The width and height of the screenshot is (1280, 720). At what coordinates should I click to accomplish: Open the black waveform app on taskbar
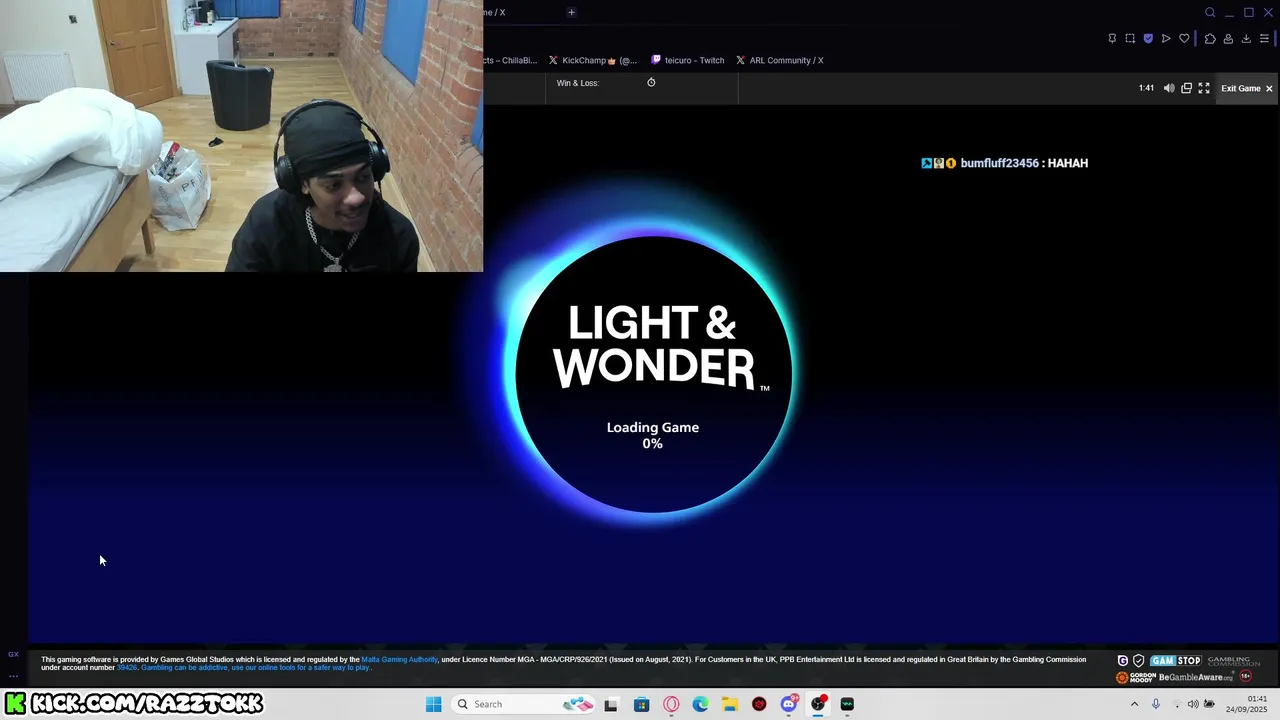[x=847, y=704]
